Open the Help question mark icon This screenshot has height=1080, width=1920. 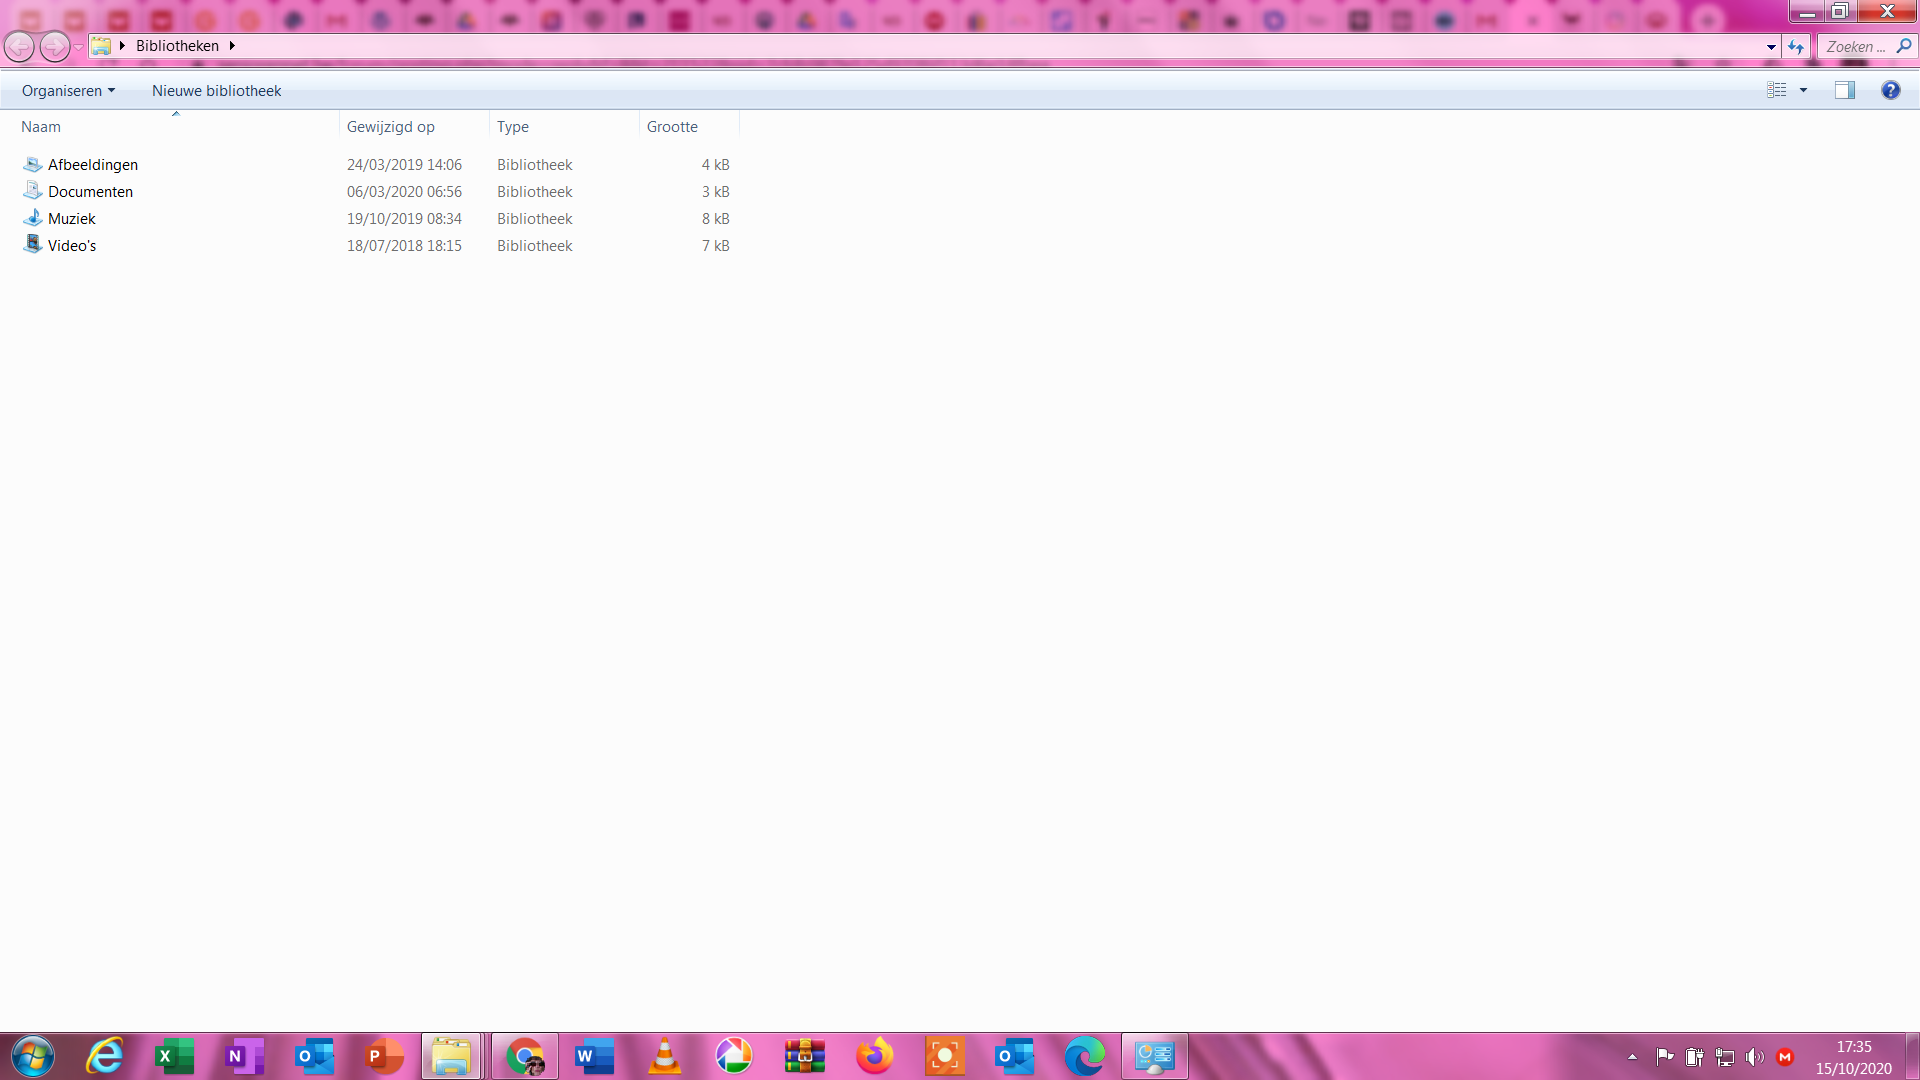click(x=1890, y=90)
